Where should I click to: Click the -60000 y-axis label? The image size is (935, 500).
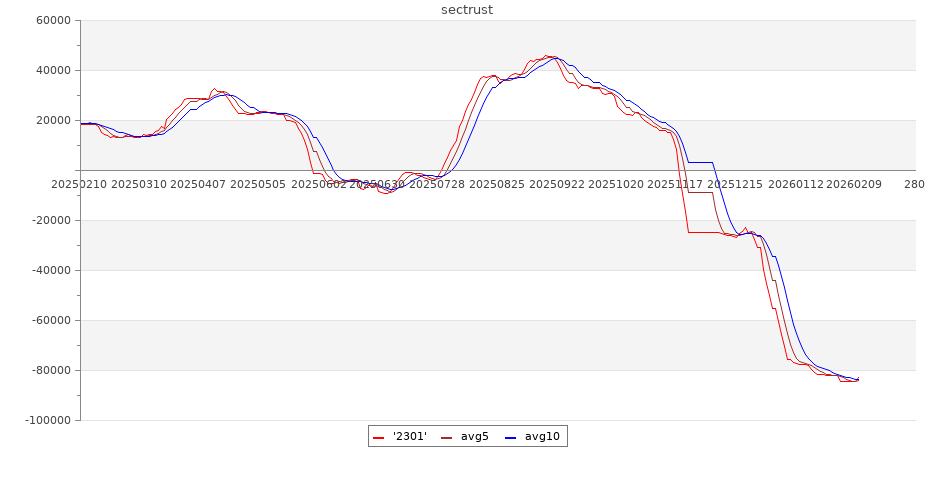50,321
